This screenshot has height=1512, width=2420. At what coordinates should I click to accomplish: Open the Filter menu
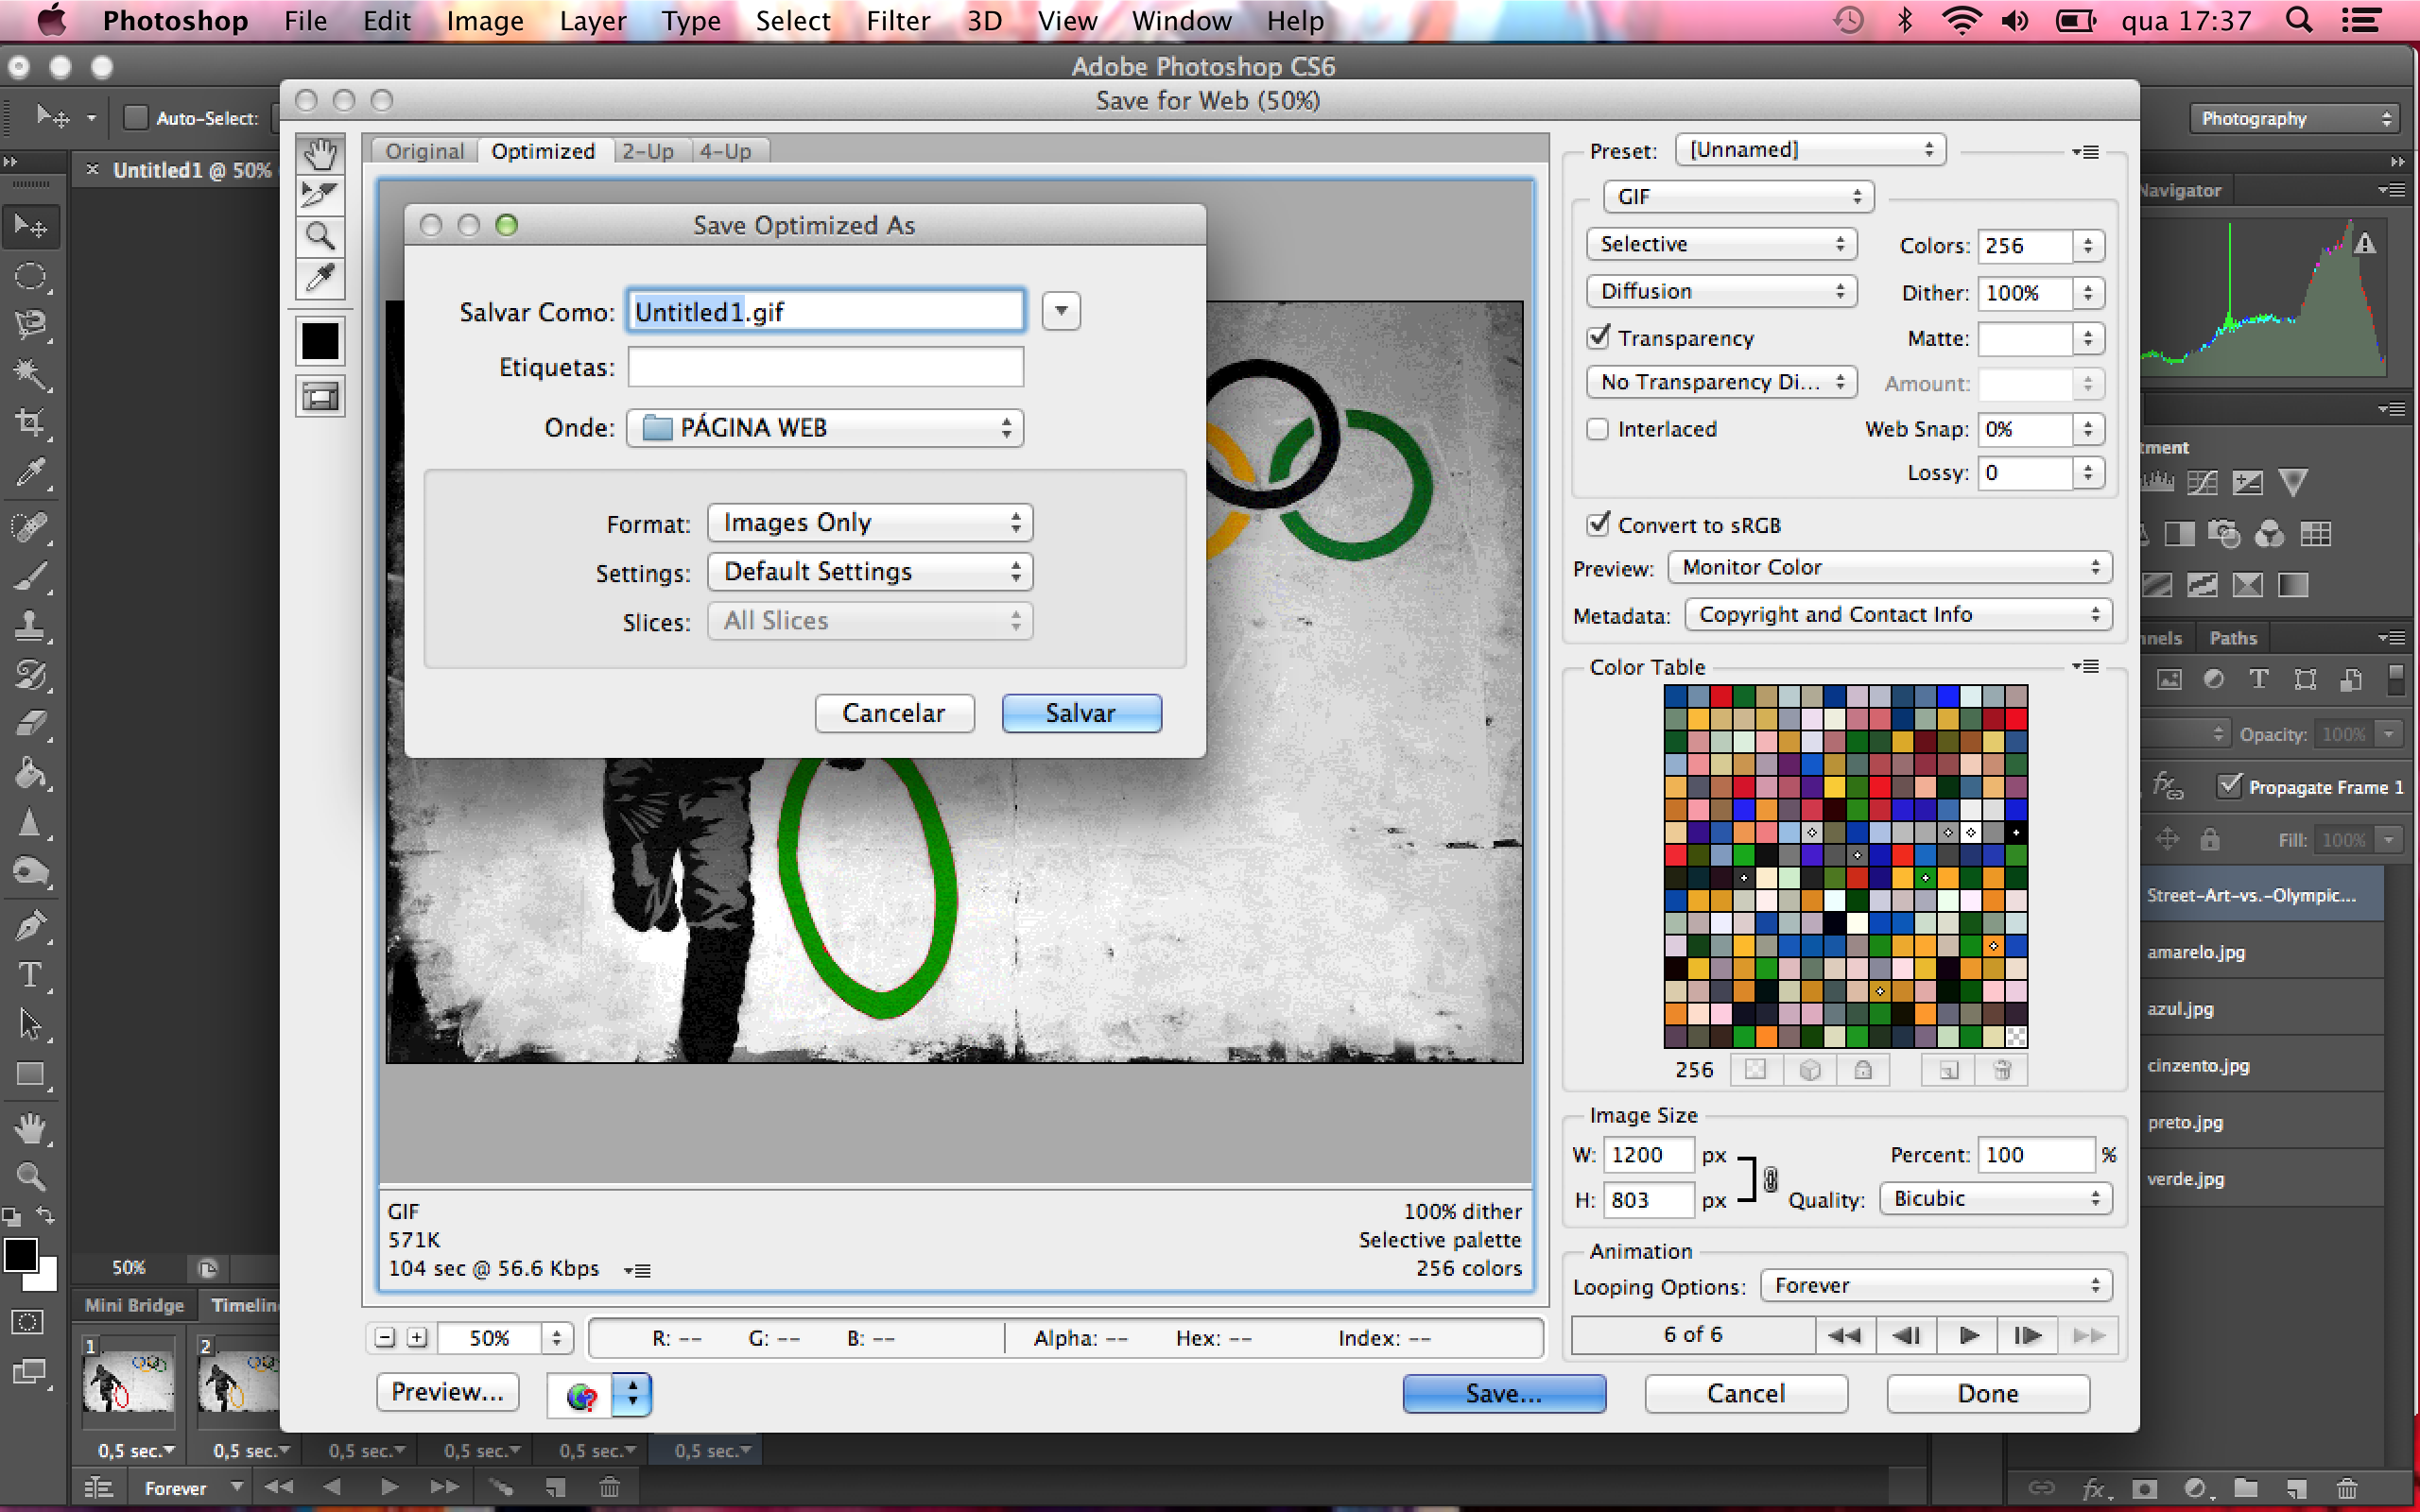(898, 21)
